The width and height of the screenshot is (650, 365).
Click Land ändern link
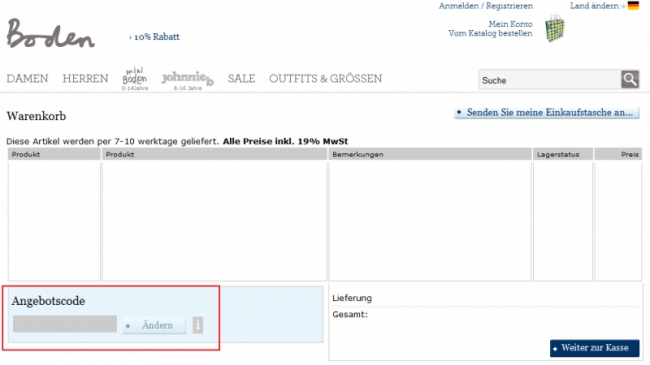(597, 6)
